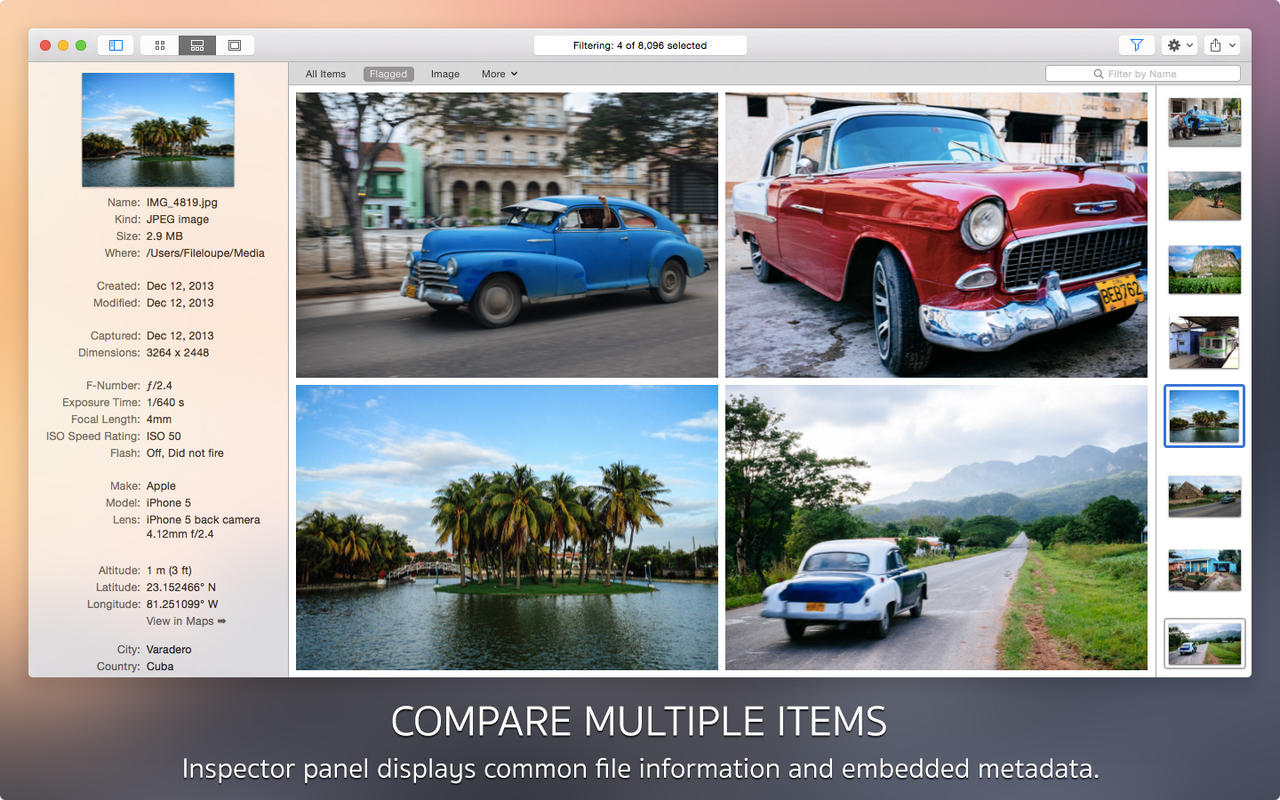This screenshot has width=1280, height=800.
Task: Click the Longitude value 81.251099° W
Action: (182, 604)
